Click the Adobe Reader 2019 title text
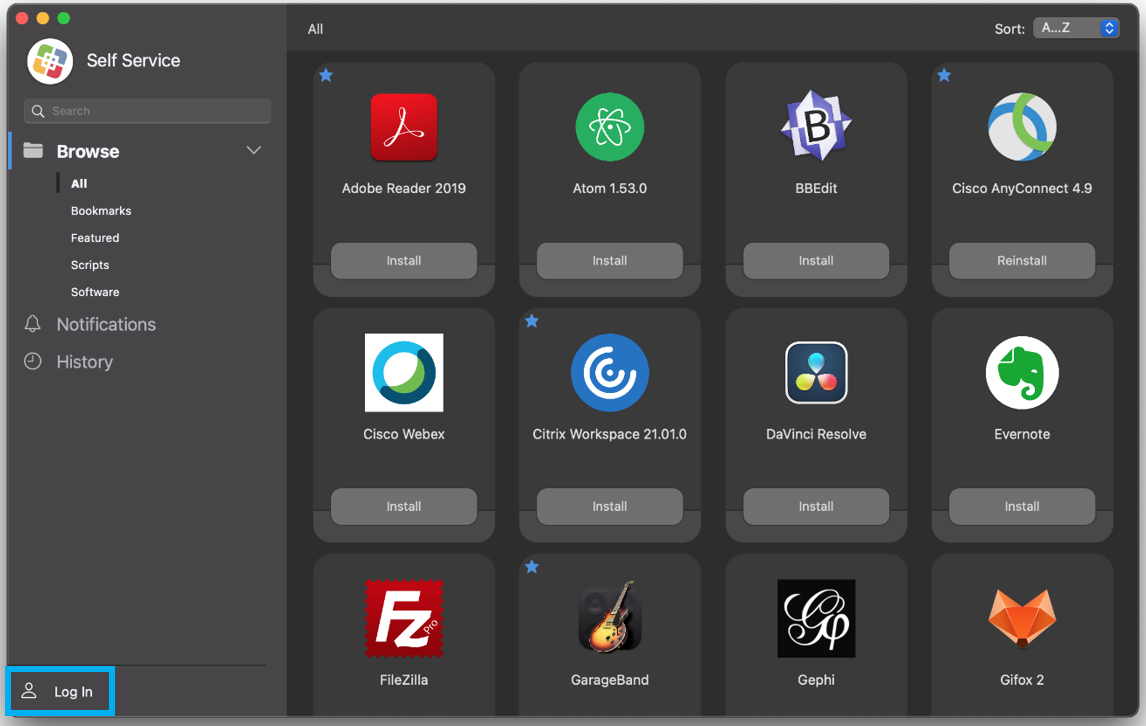The width and height of the screenshot is (1146, 726). (403, 188)
